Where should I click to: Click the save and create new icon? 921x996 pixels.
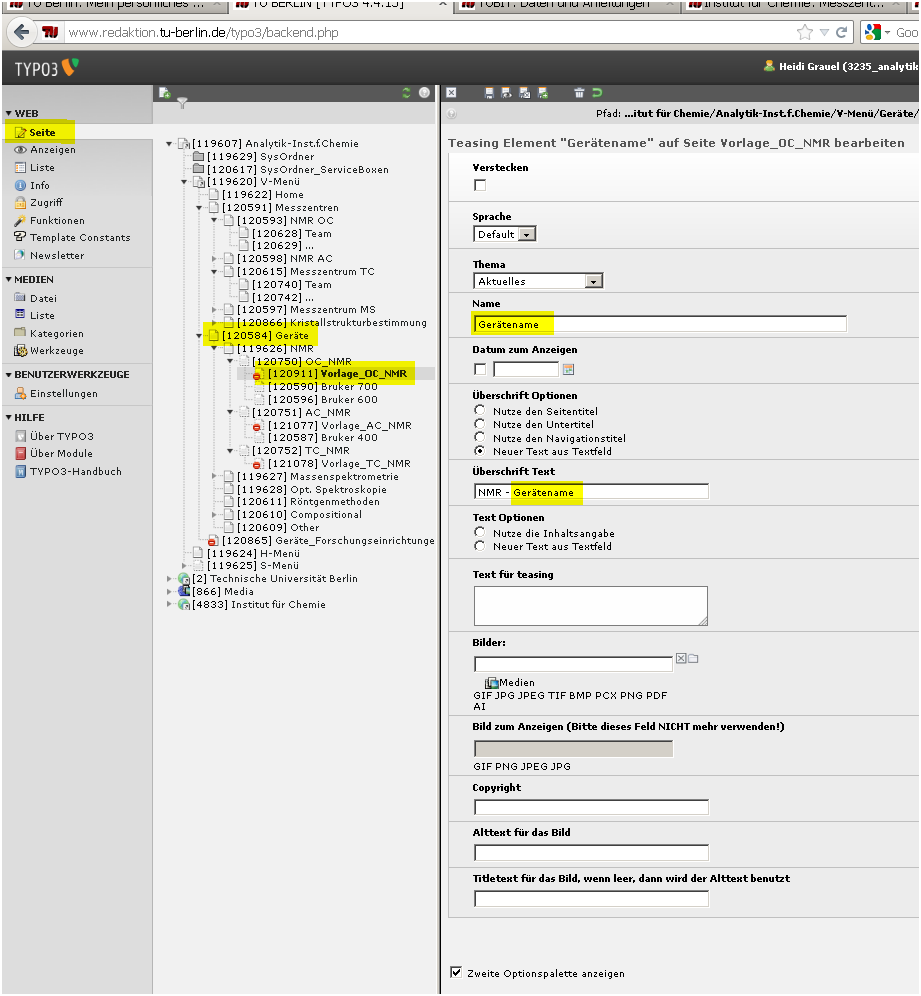(x=543, y=93)
